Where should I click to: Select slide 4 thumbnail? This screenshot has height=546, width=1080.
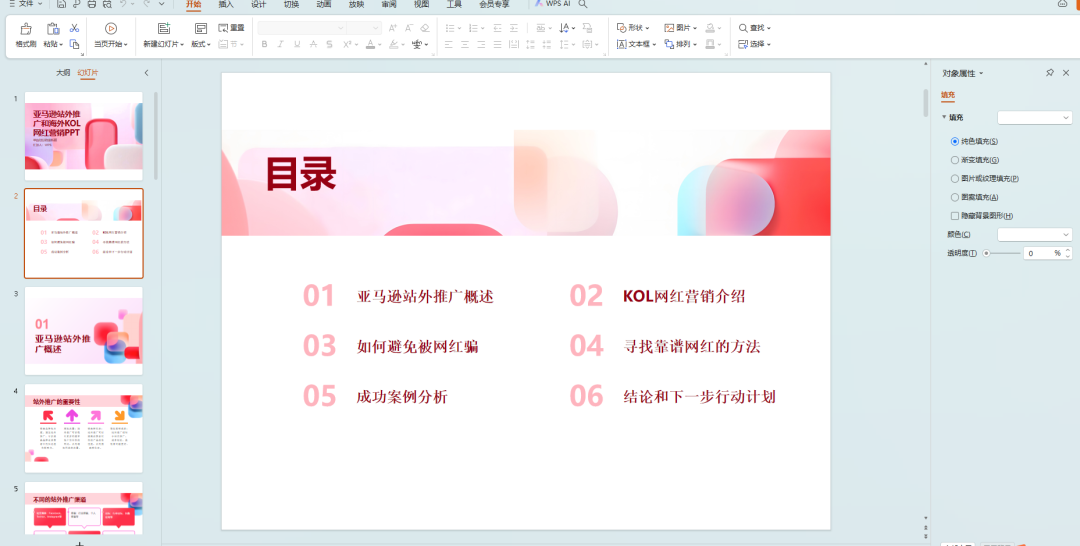point(84,428)
